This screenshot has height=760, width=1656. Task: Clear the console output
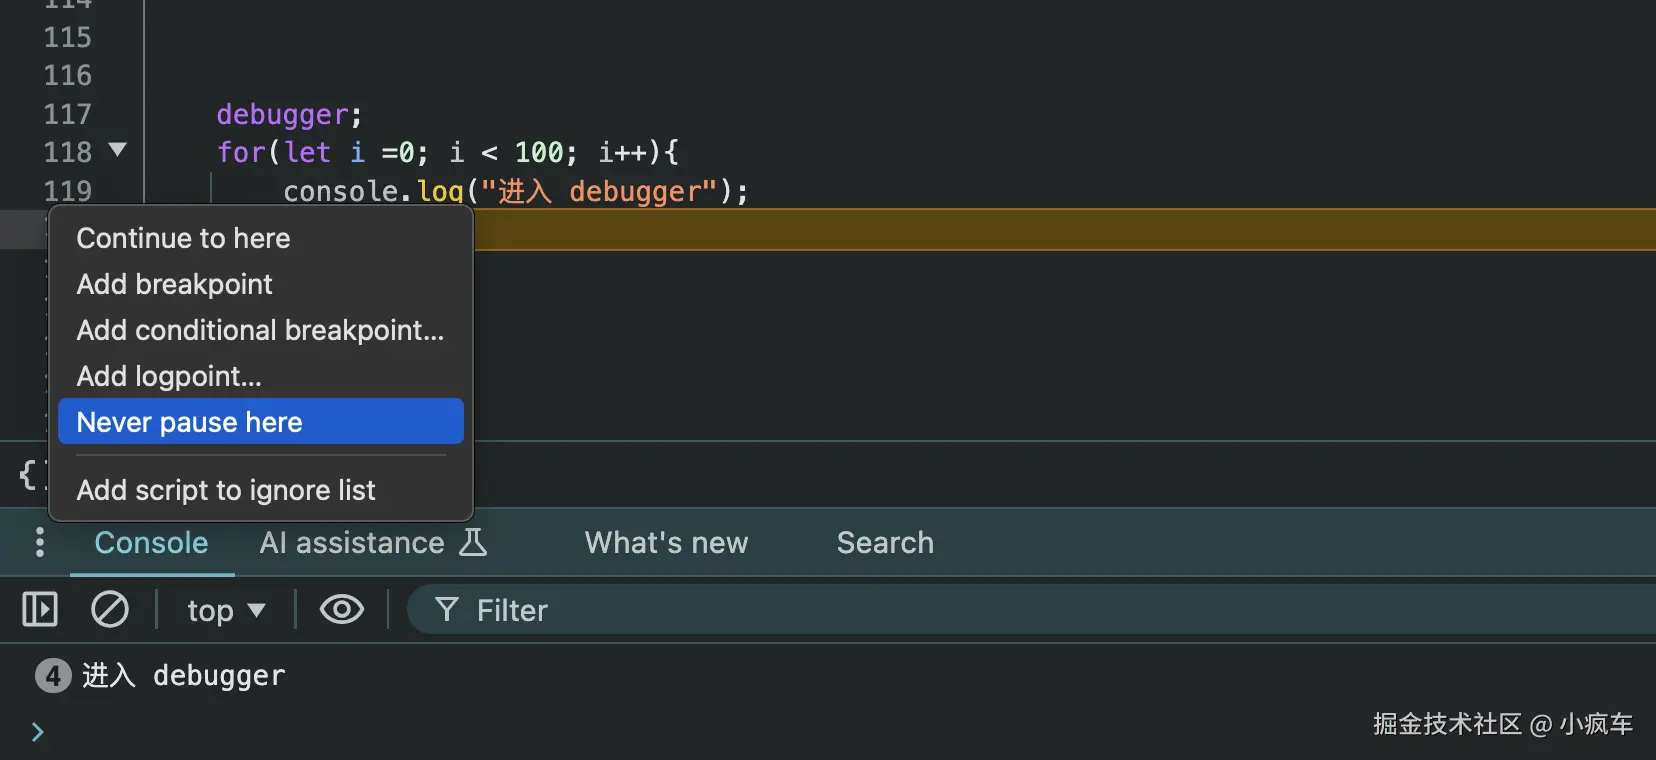click(110, 609)
